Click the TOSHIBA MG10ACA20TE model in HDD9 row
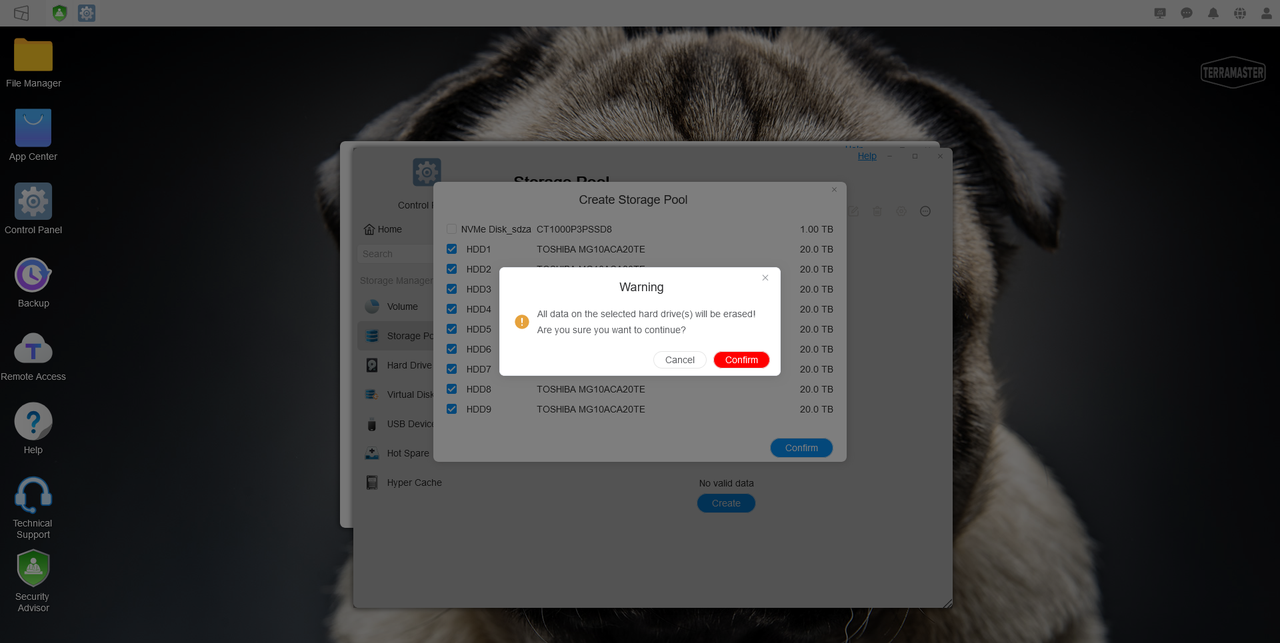This screenshot has height=643, width=1280. [591, 409]
